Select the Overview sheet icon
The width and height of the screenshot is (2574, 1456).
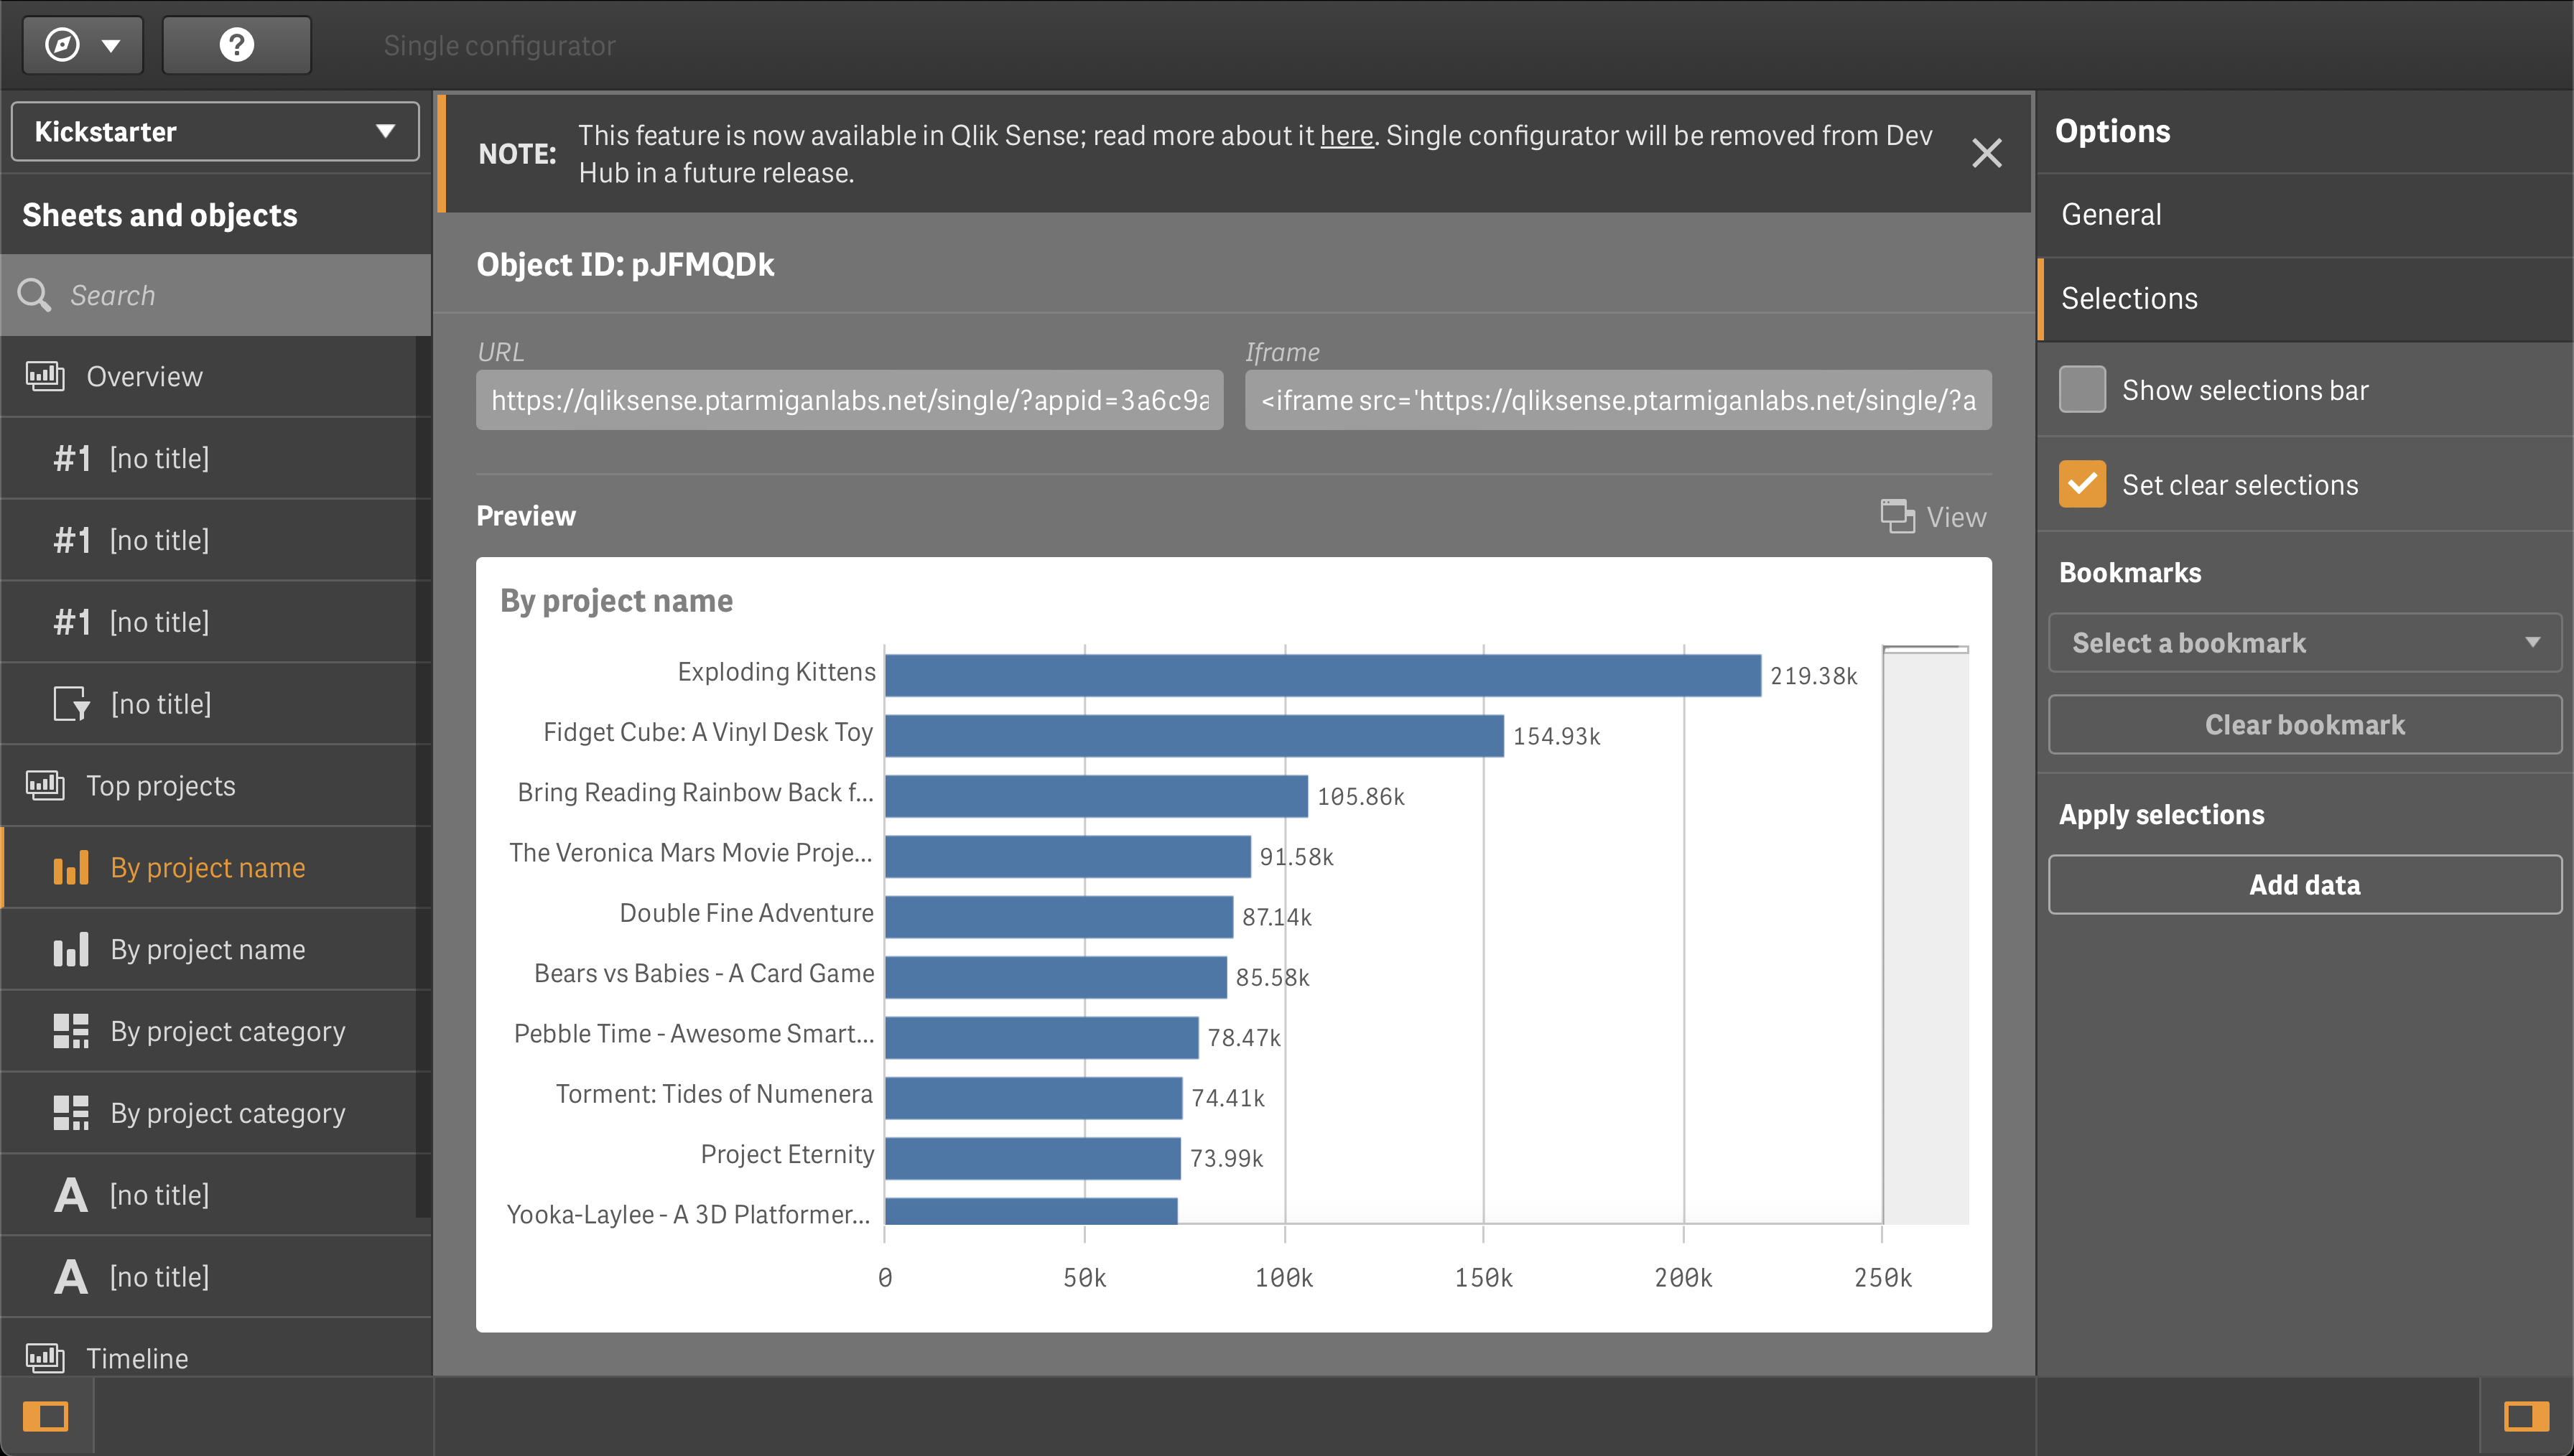pos(45,376)
